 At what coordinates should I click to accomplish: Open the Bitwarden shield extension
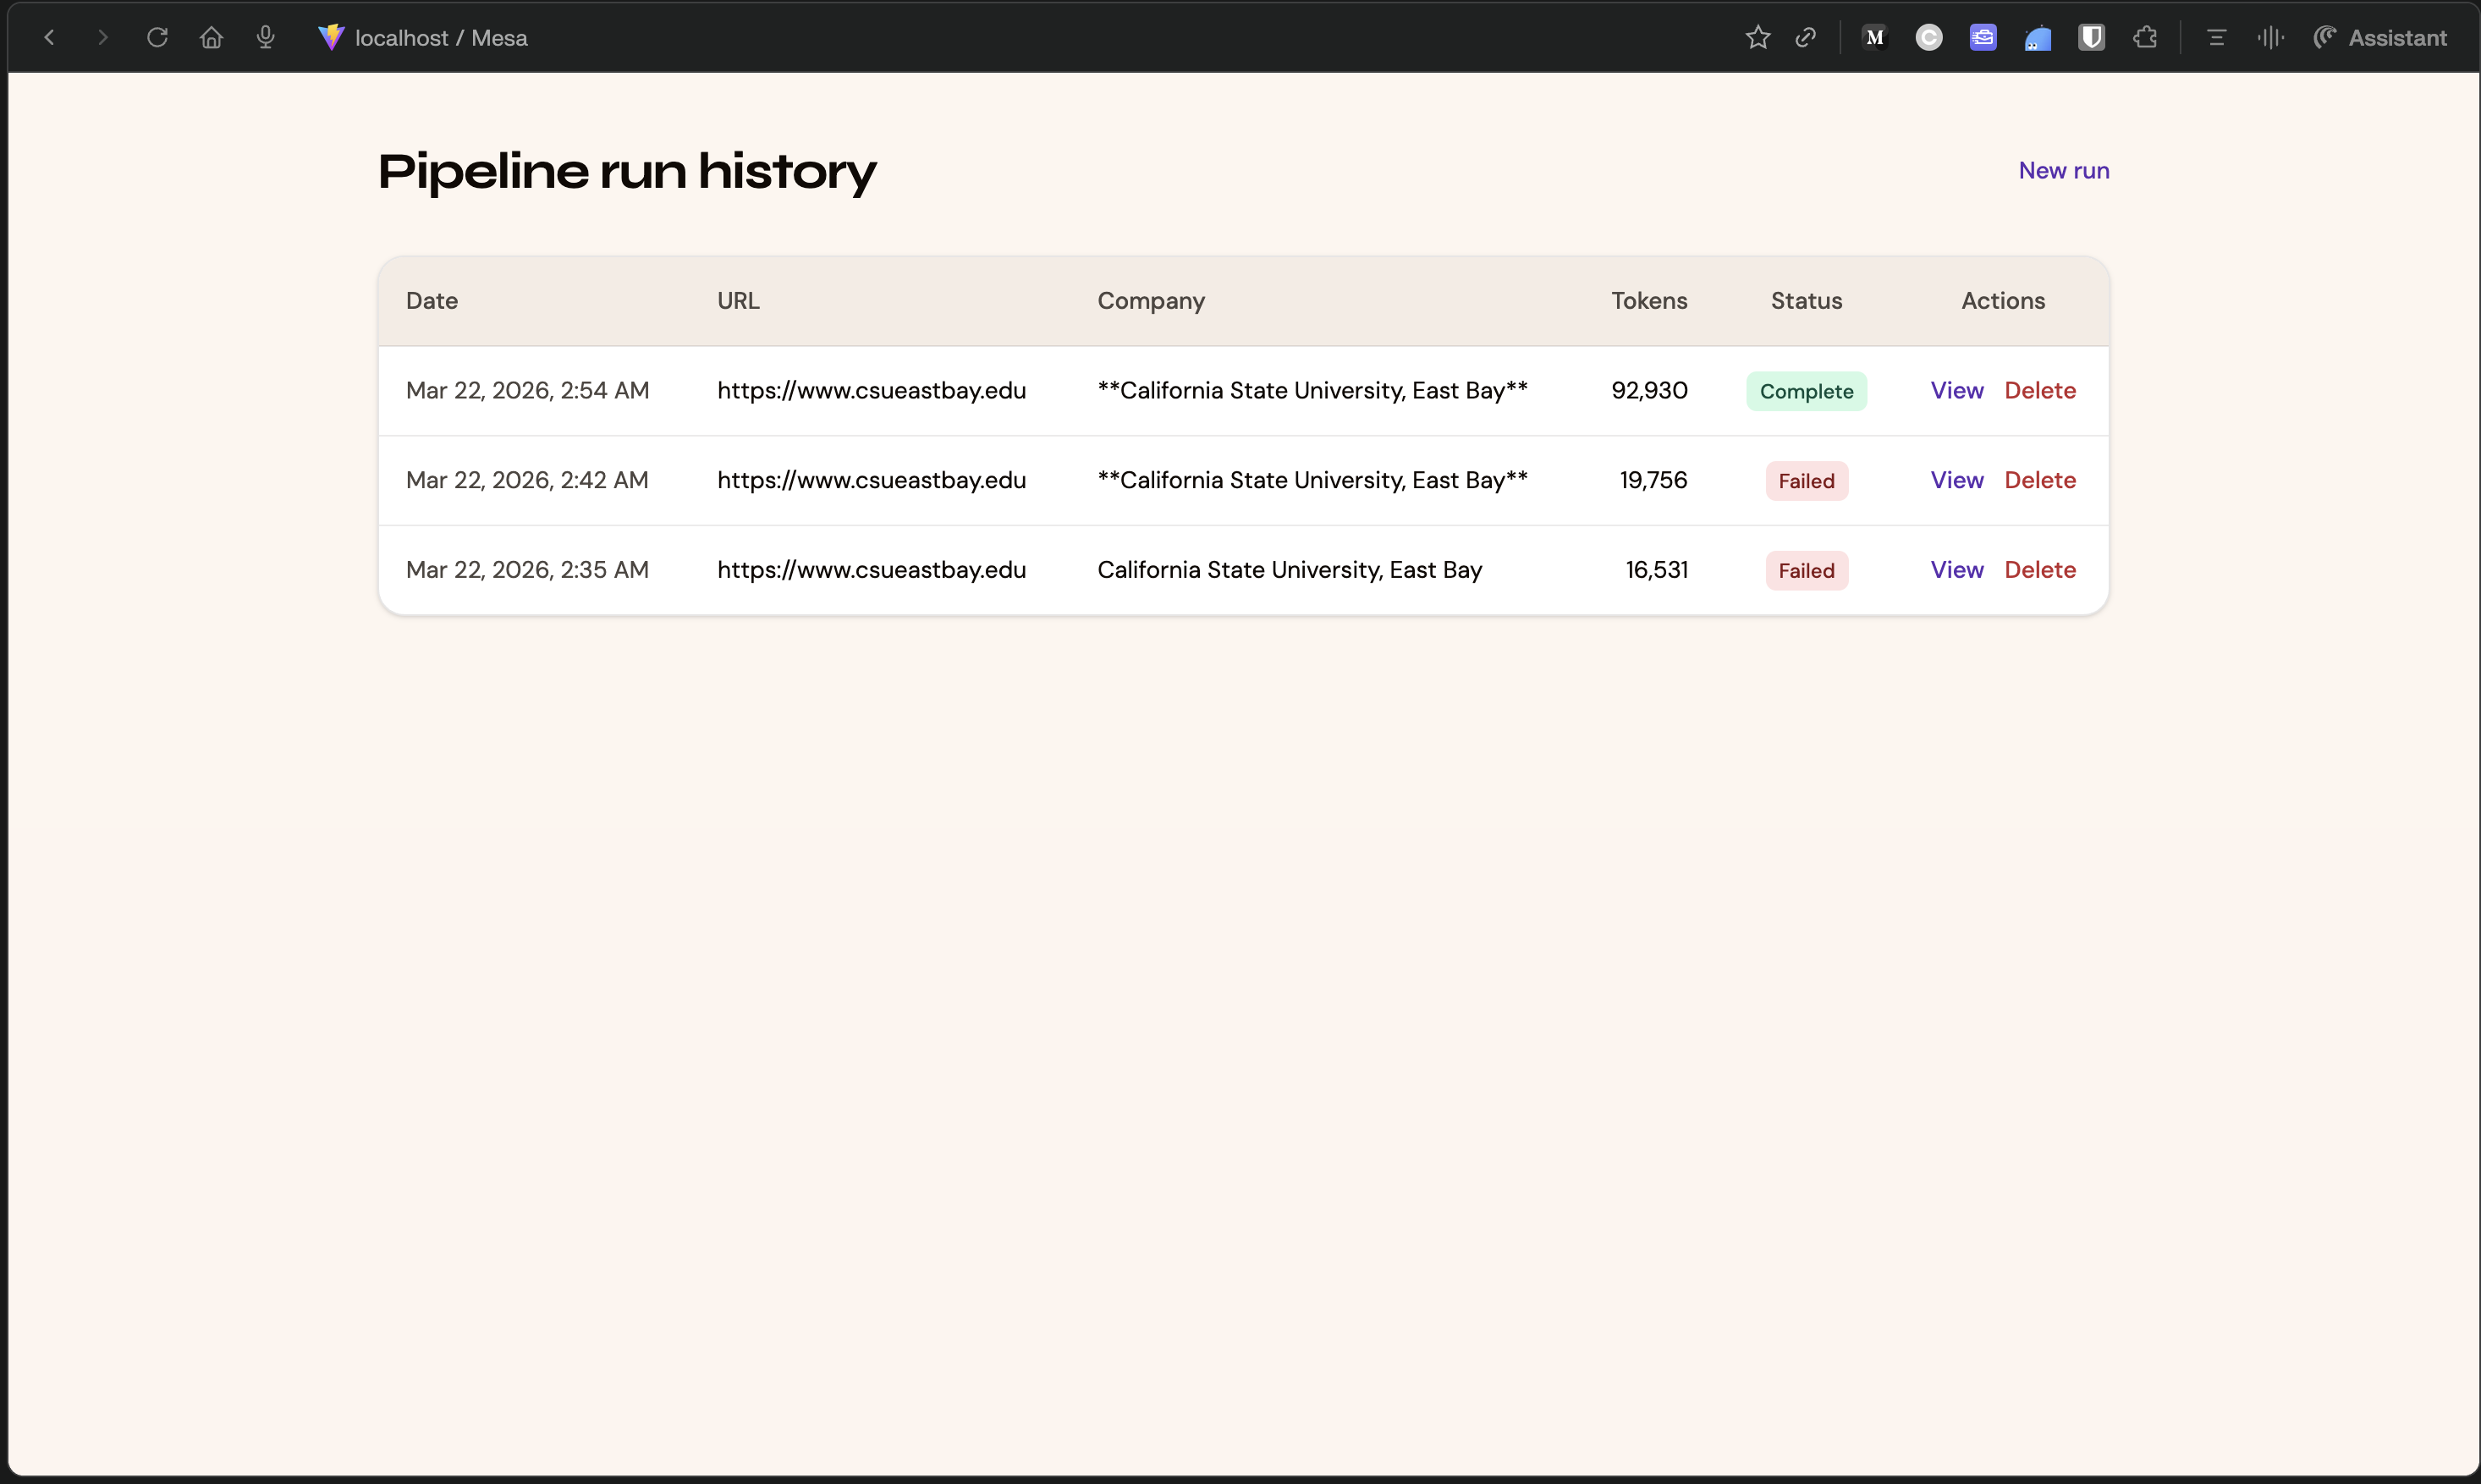(x=2091, y=38)
